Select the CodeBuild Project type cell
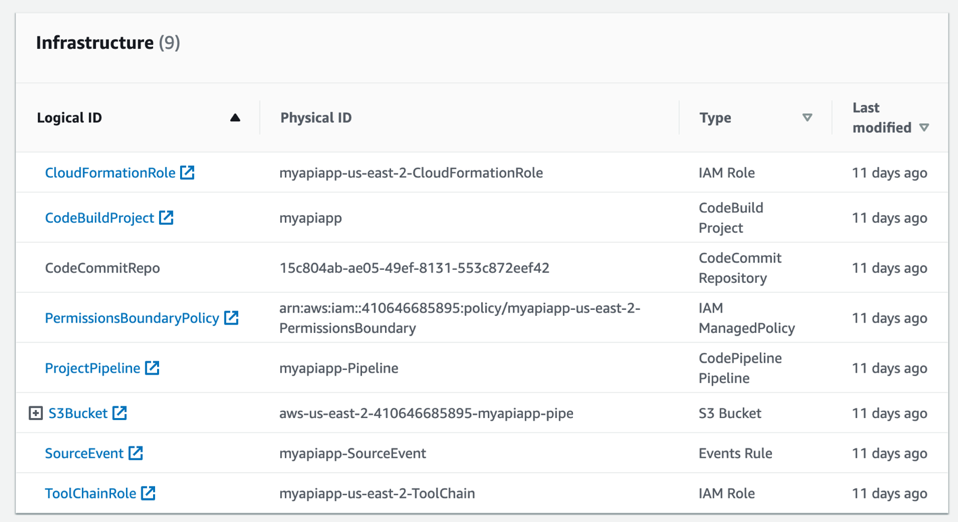 pos(731,218)
